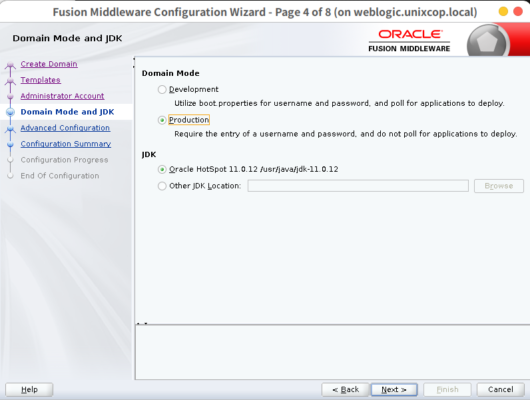530x400 pixels.
Task: Click the Domain Mode and JDK step bullet
Action: tap(10, 112)
